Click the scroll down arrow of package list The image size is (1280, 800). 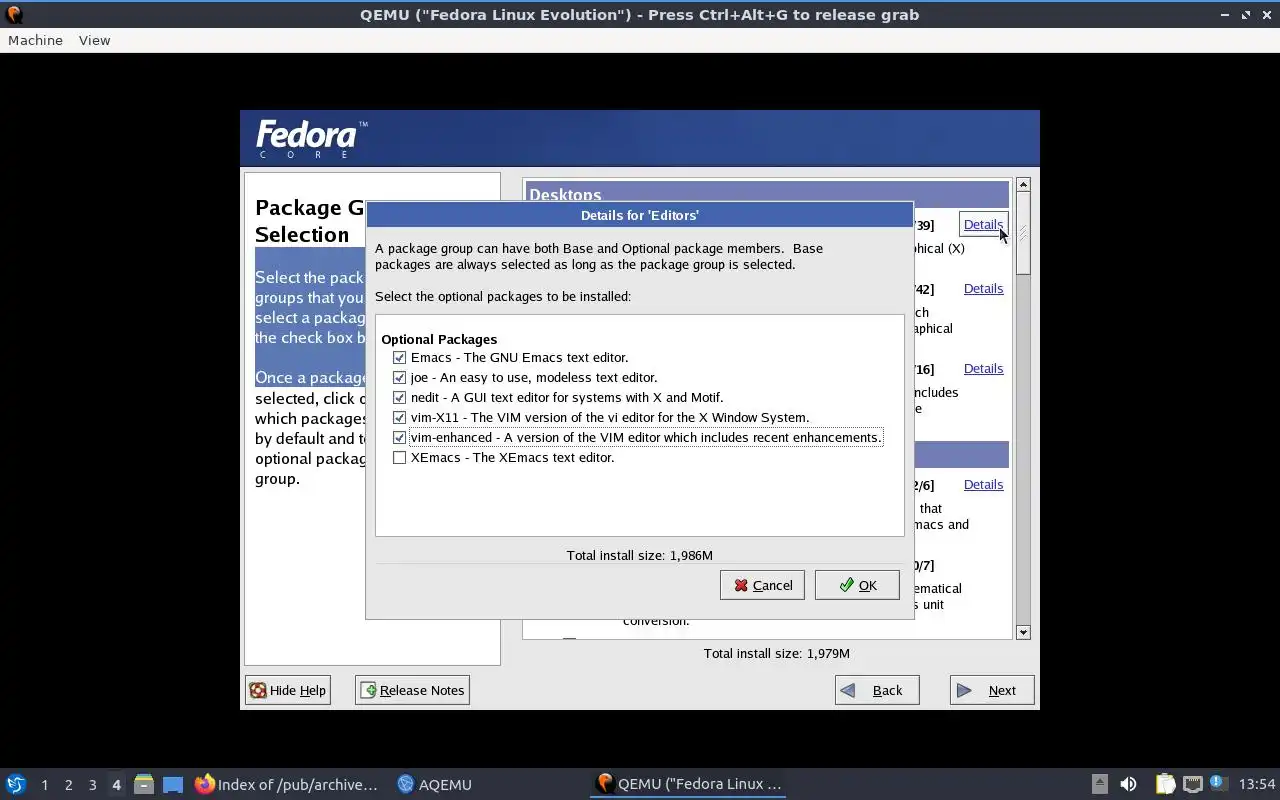pyautogui.click(x=1023, y=632)
